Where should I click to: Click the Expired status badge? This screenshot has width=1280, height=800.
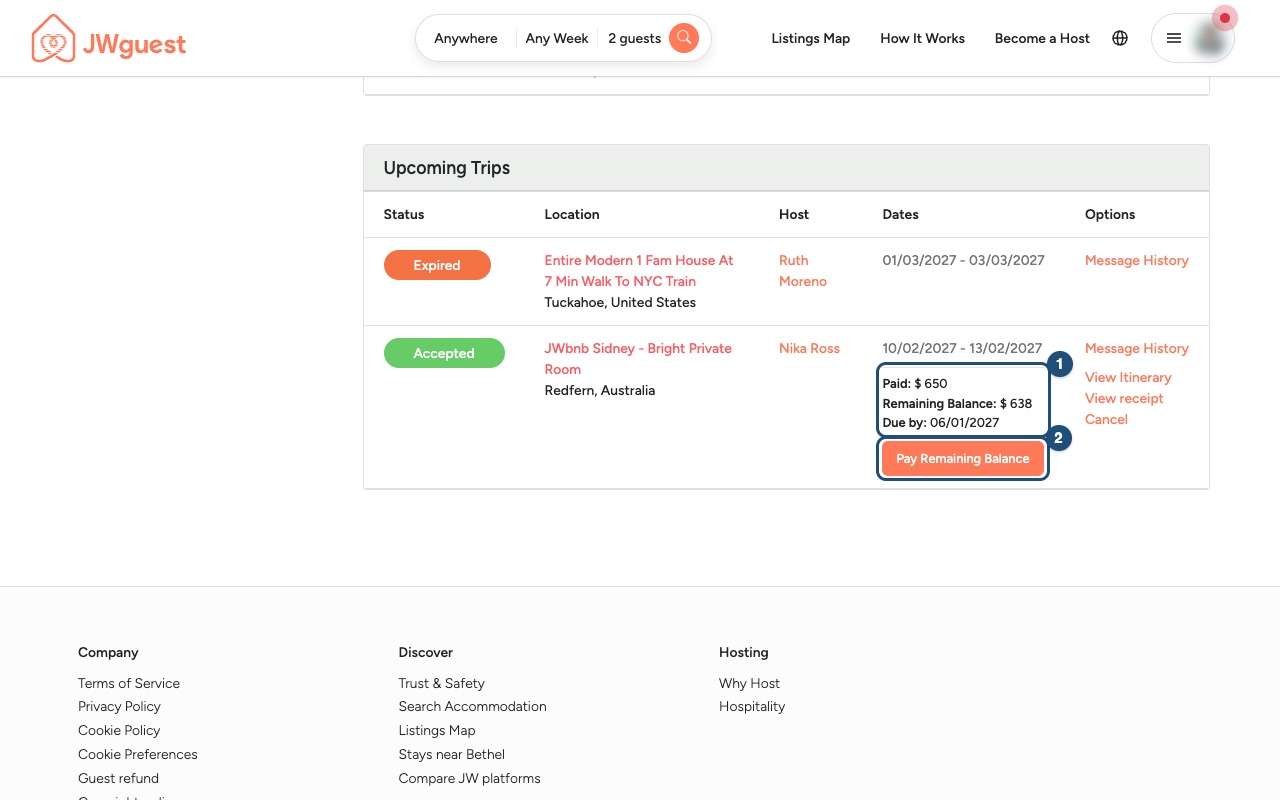tap(437, 265)
